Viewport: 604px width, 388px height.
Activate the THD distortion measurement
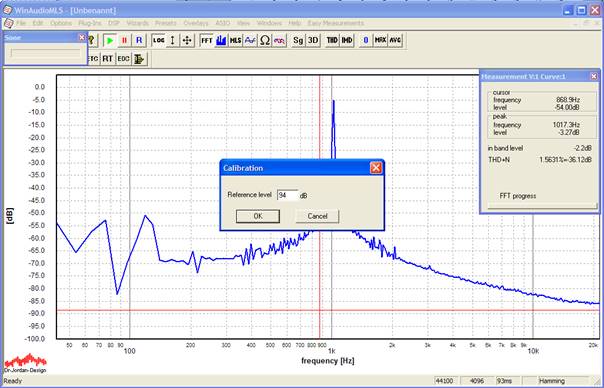[332, 40]
